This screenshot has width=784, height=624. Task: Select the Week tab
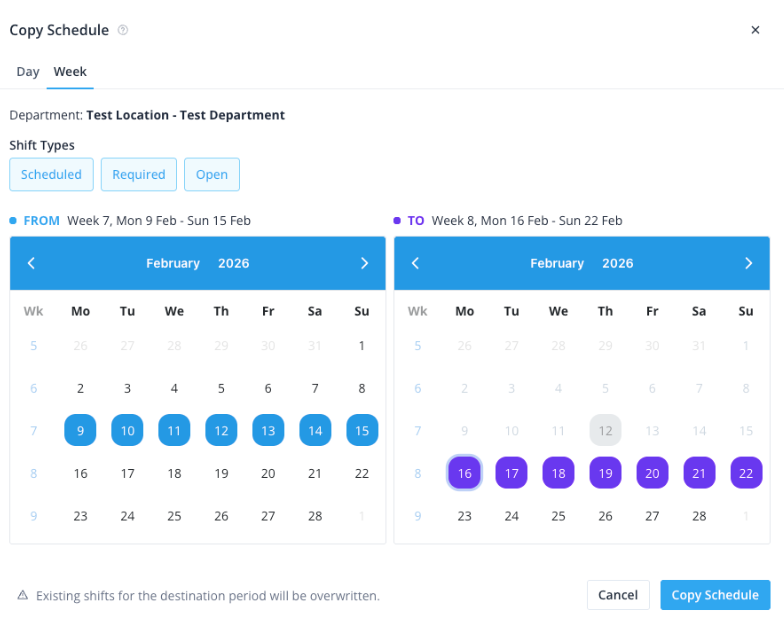70,72
